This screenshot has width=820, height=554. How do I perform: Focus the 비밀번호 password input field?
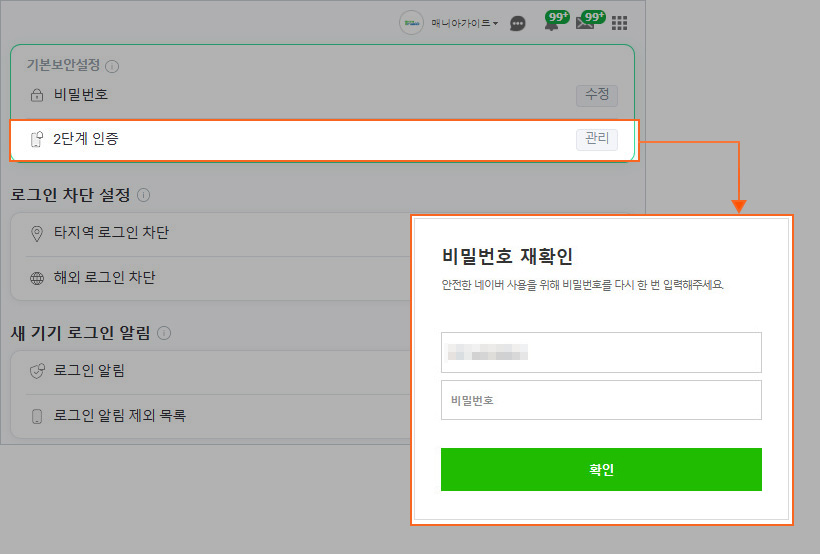click(x=601, y=400)
